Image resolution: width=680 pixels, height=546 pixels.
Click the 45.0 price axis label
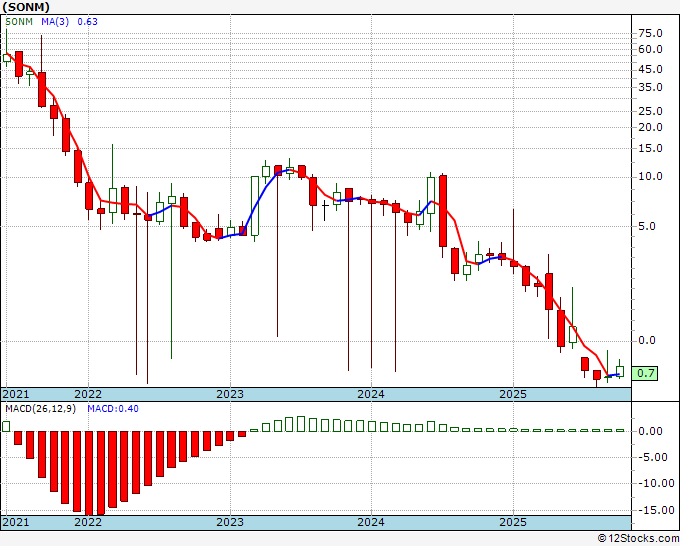(650, 69)
